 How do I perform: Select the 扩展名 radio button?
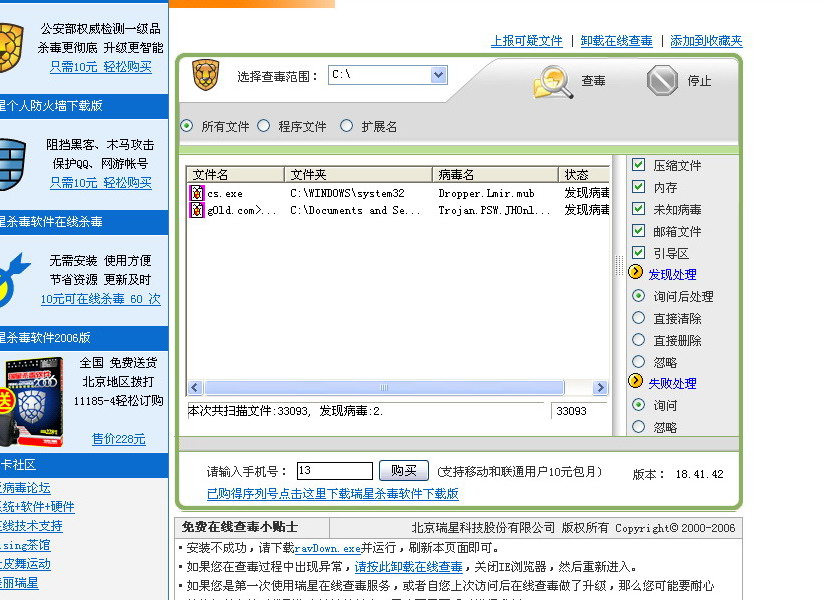pos(346,126)
